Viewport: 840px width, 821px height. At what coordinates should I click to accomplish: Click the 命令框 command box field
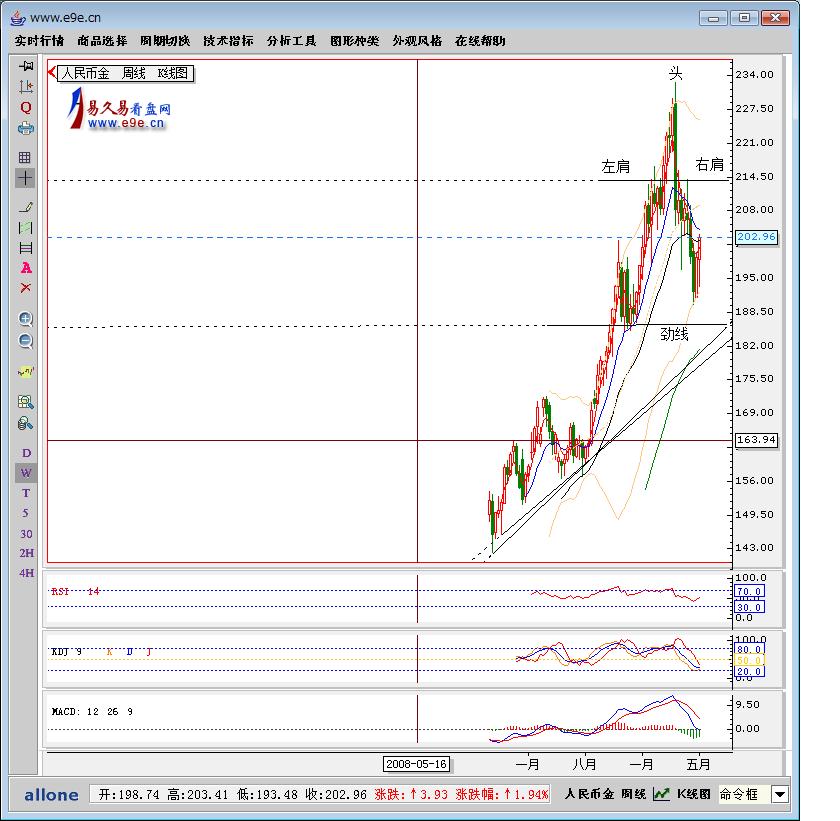click(x=744, y=794)
